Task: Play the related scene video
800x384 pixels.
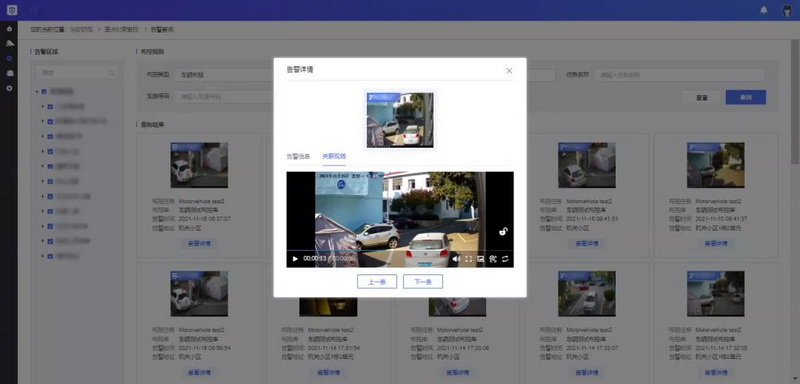Action: (295, 259)
